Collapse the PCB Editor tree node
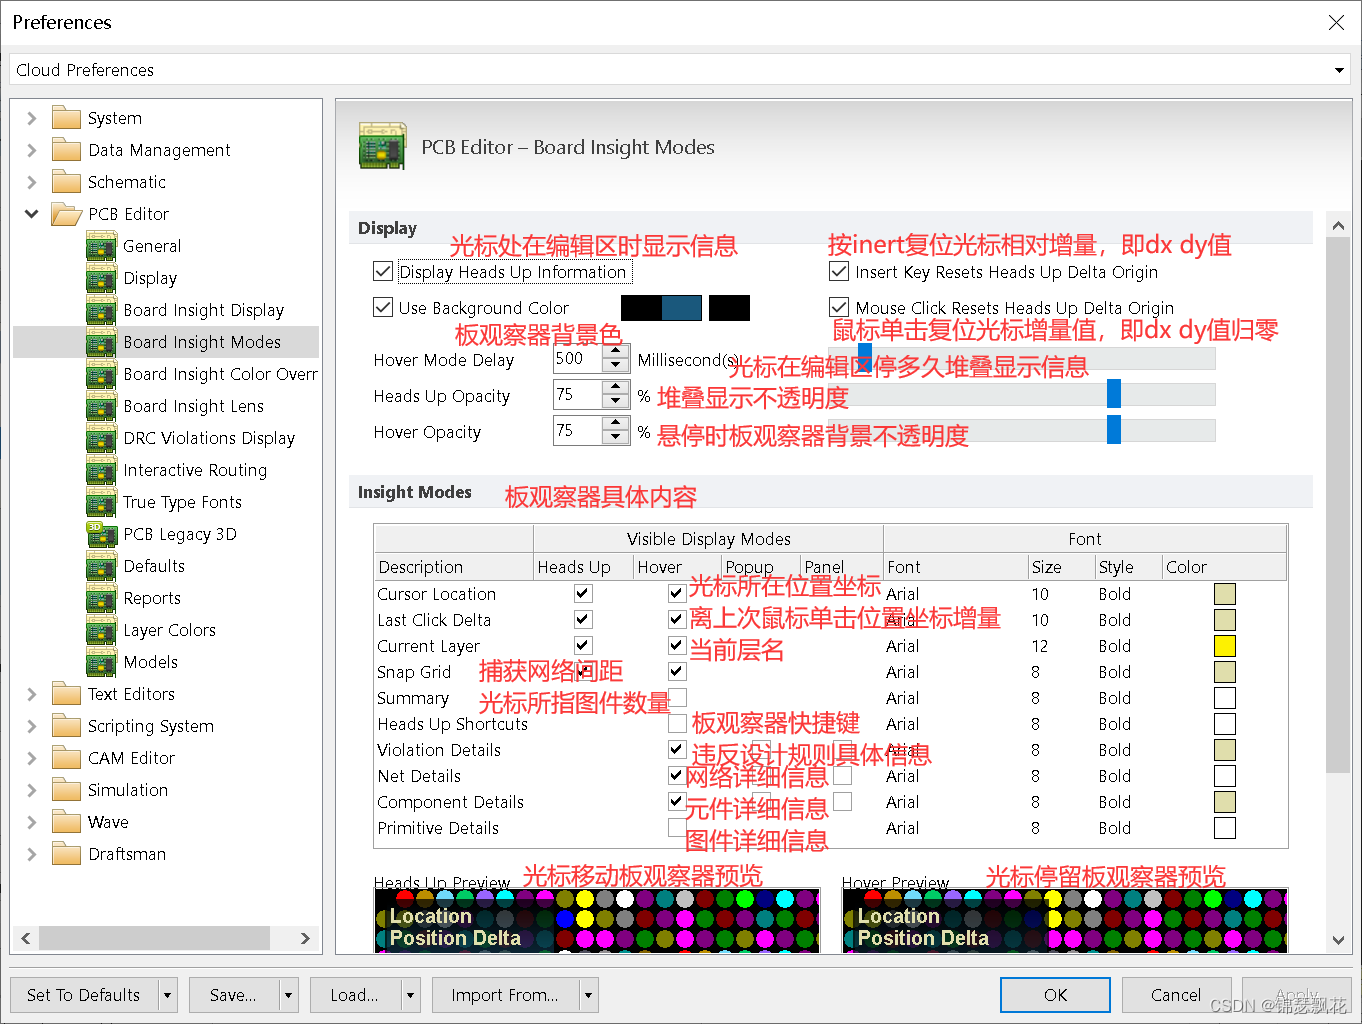 (32, 214)
